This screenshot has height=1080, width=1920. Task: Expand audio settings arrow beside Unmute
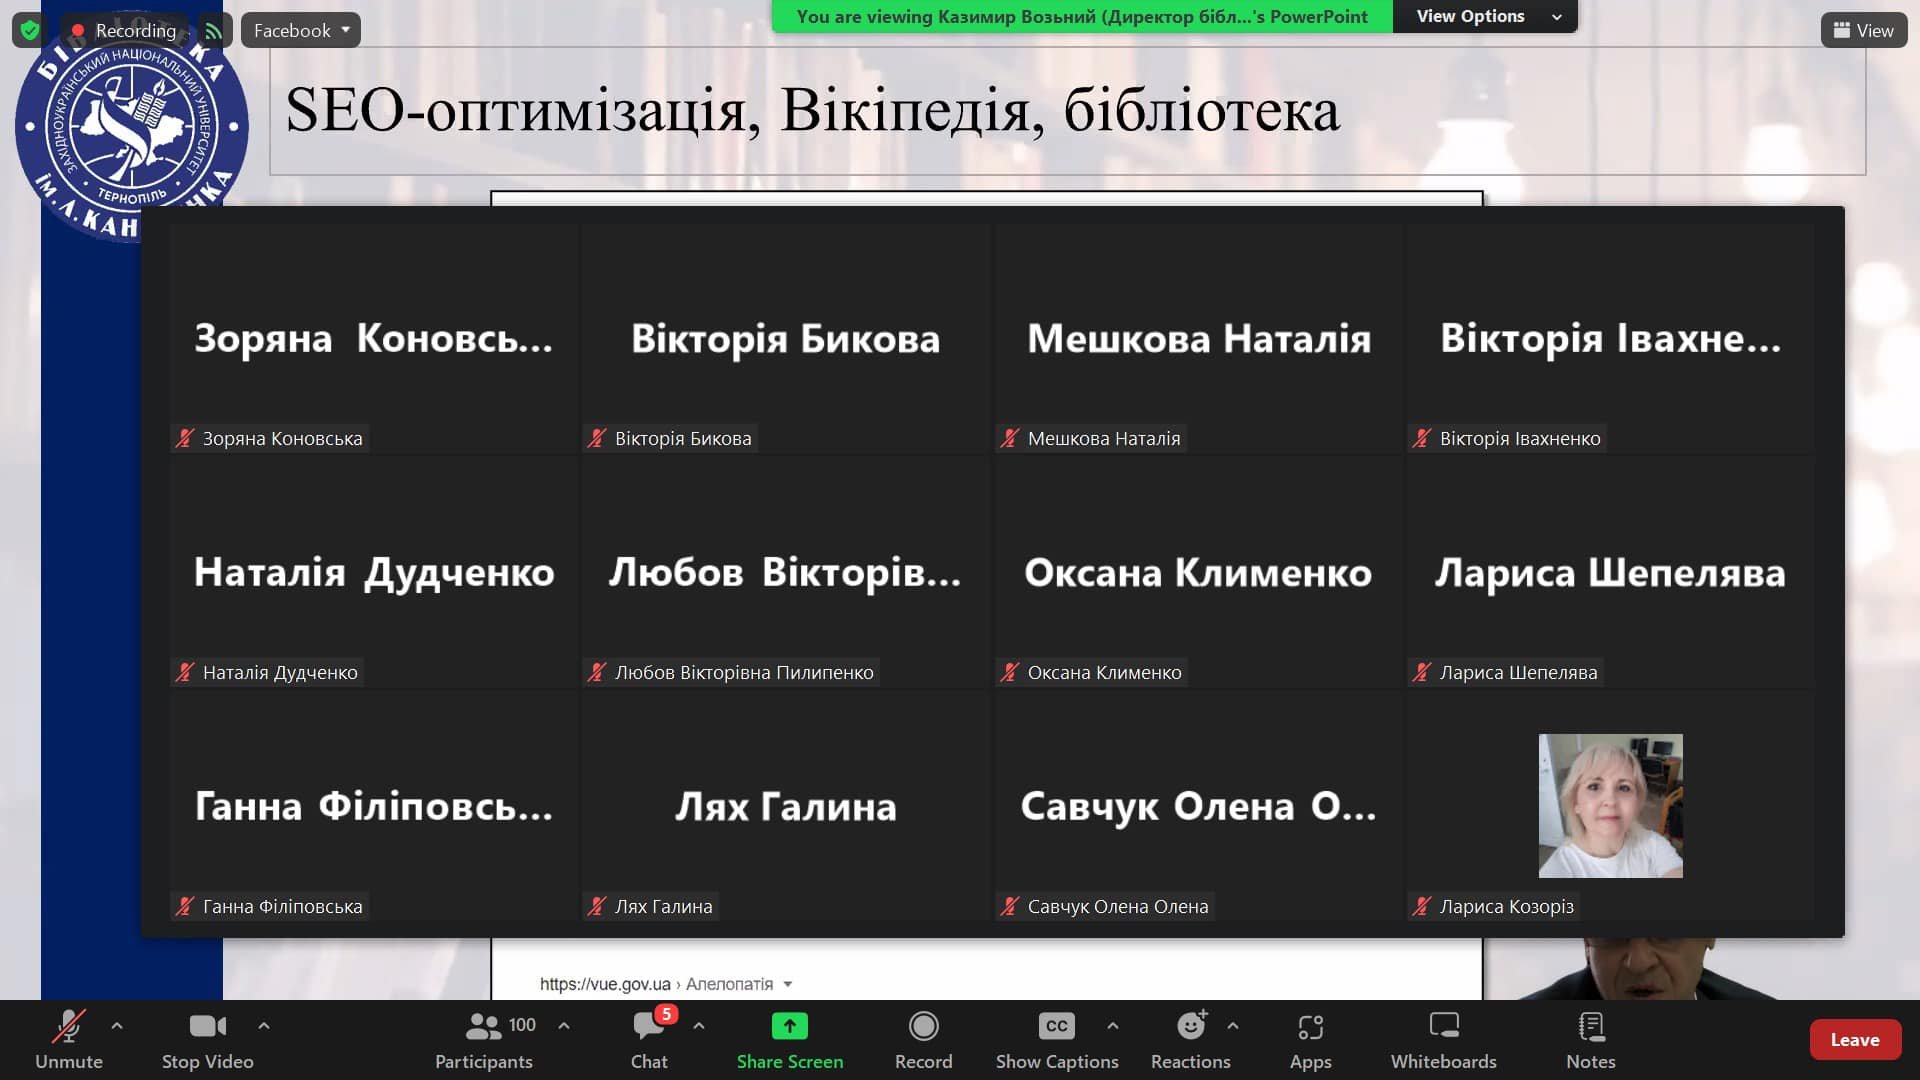(117, 1025)
